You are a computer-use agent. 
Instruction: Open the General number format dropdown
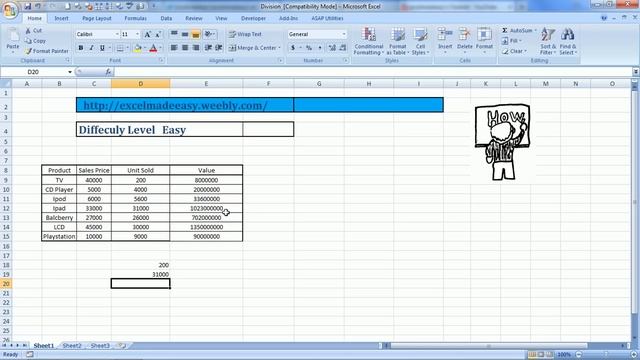pyautogui.click(x=344, y=34)
